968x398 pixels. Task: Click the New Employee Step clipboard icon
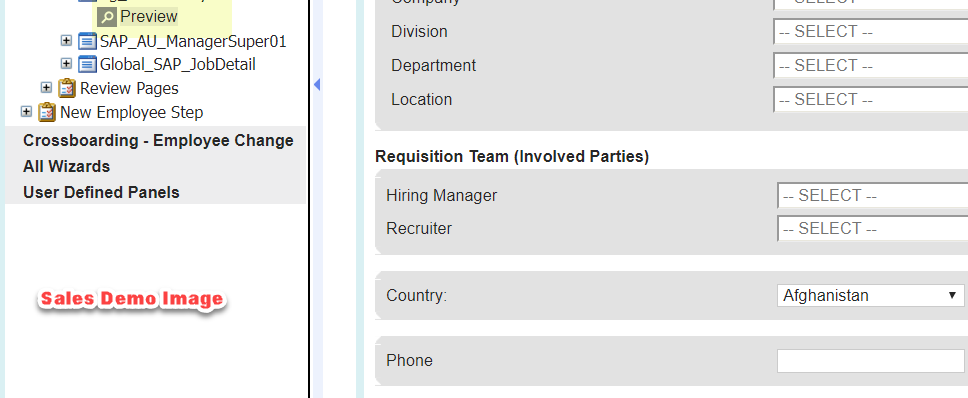[47, 112]
